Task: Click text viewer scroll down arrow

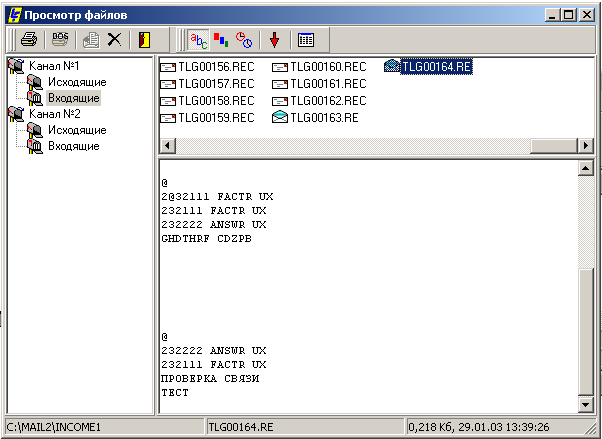Action: [586, 404]
